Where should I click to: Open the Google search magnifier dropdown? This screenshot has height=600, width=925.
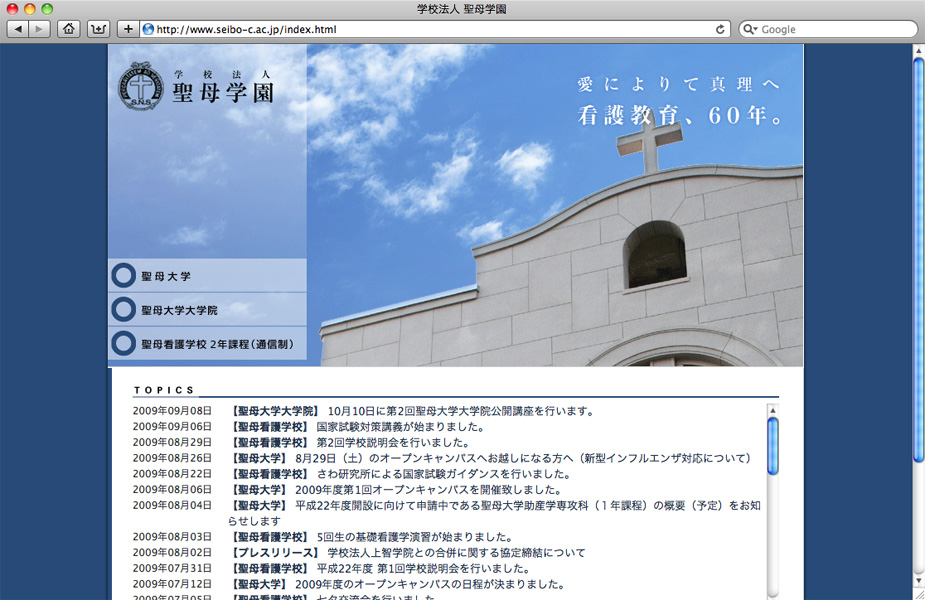[x=750, y=29]
